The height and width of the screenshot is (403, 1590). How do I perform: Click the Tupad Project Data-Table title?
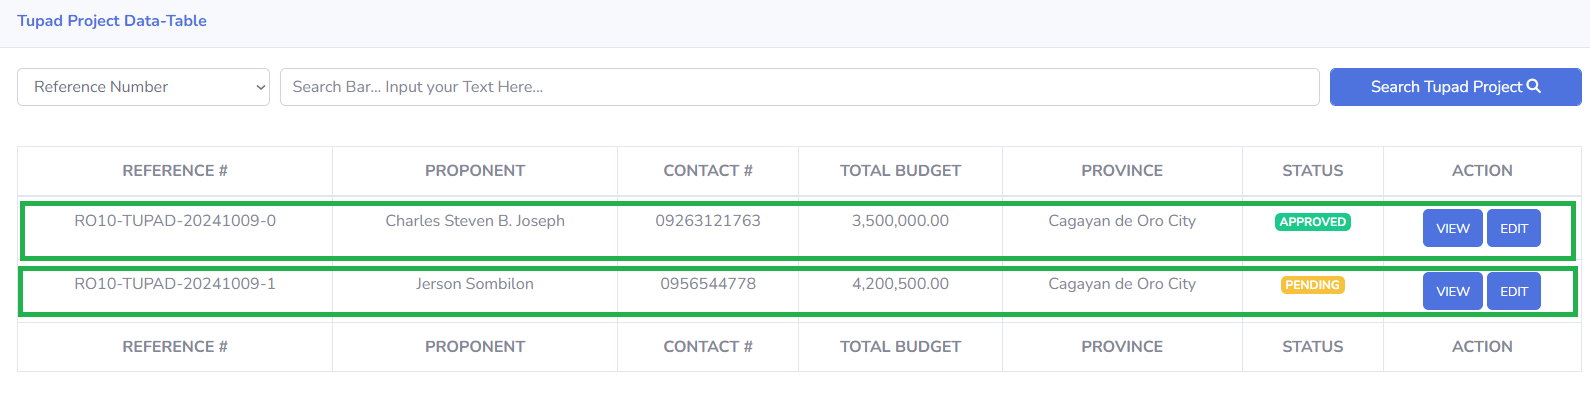click(112, 21)
